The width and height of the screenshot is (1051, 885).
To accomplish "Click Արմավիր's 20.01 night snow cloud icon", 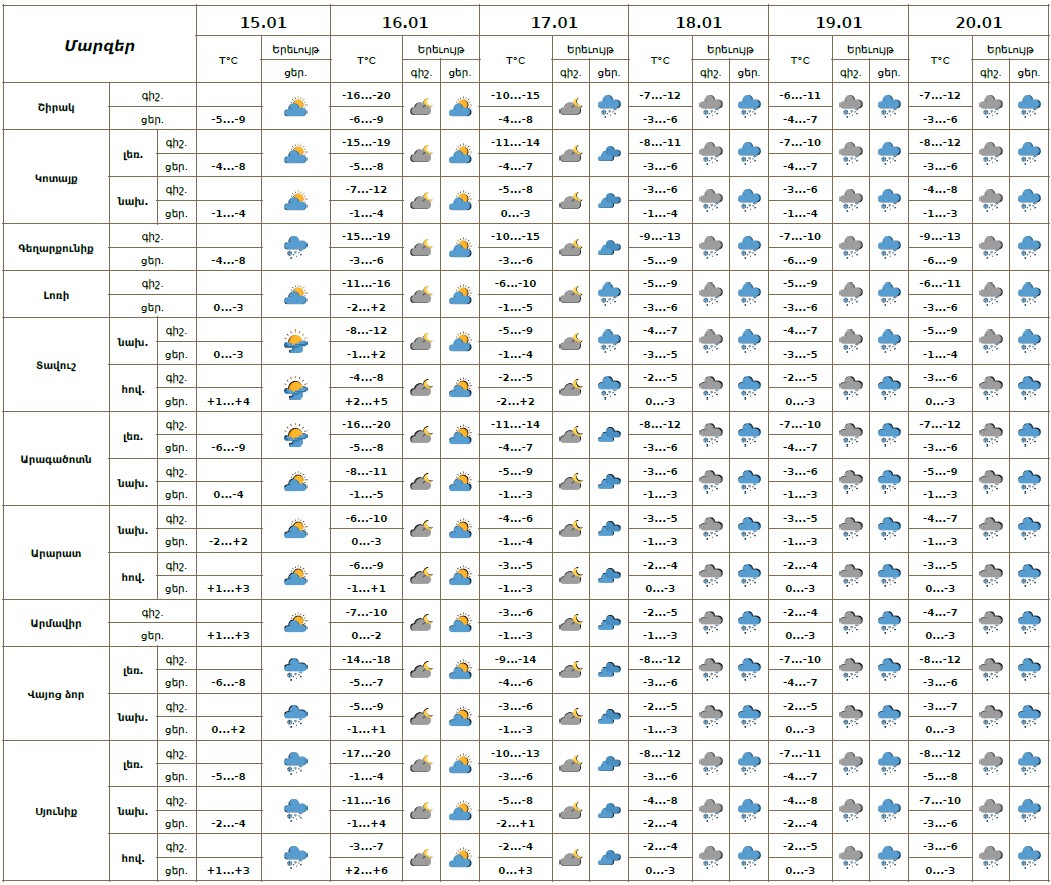I will point(991,624).
